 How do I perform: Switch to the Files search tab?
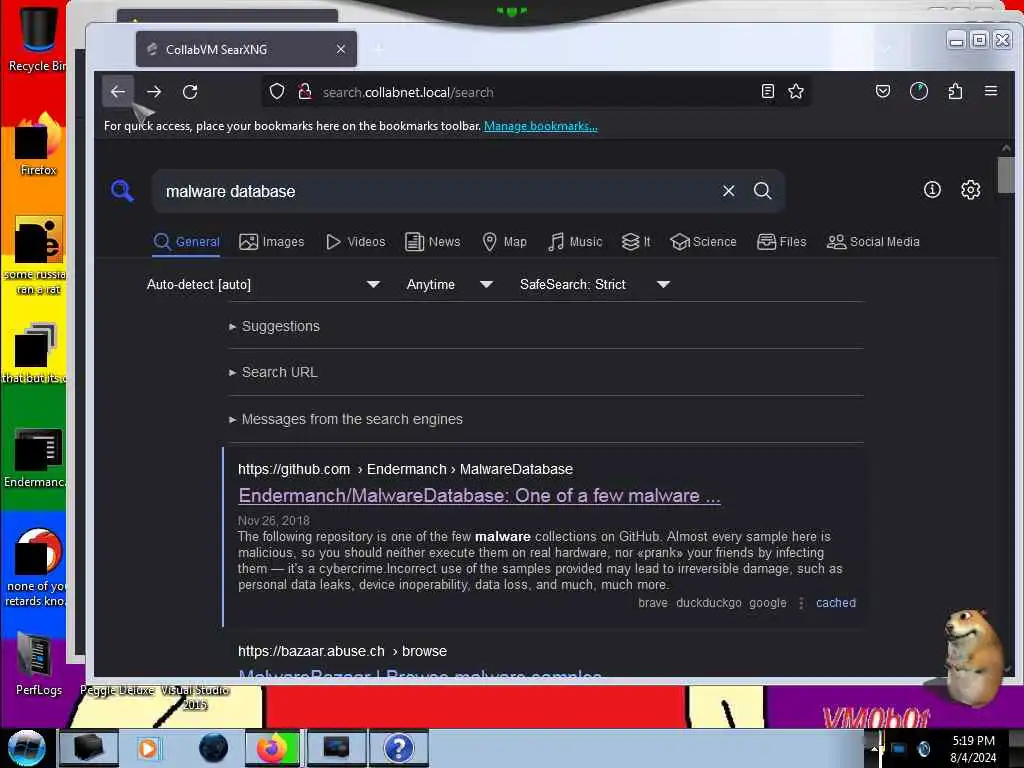pyautogui.click(x=782, y=242)
